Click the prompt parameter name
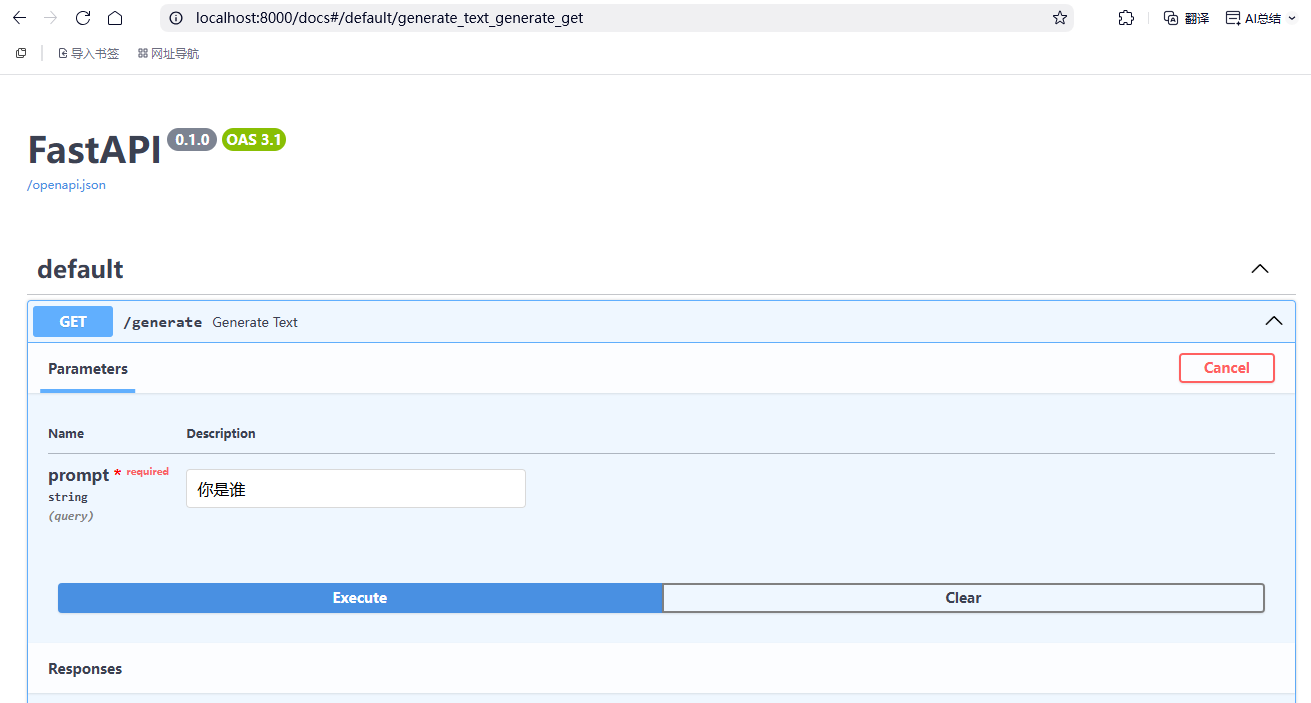The width and height of the screenshot is (1311, 703). point(78,475)
